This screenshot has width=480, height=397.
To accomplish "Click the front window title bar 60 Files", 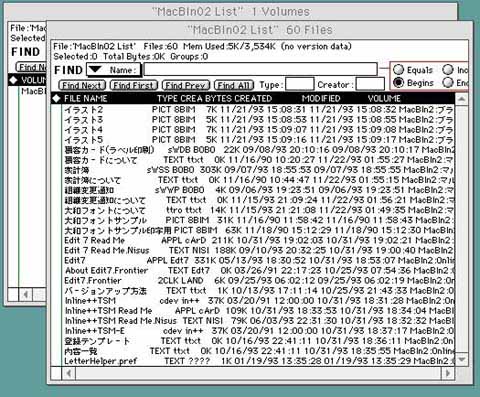I will 259,30.
